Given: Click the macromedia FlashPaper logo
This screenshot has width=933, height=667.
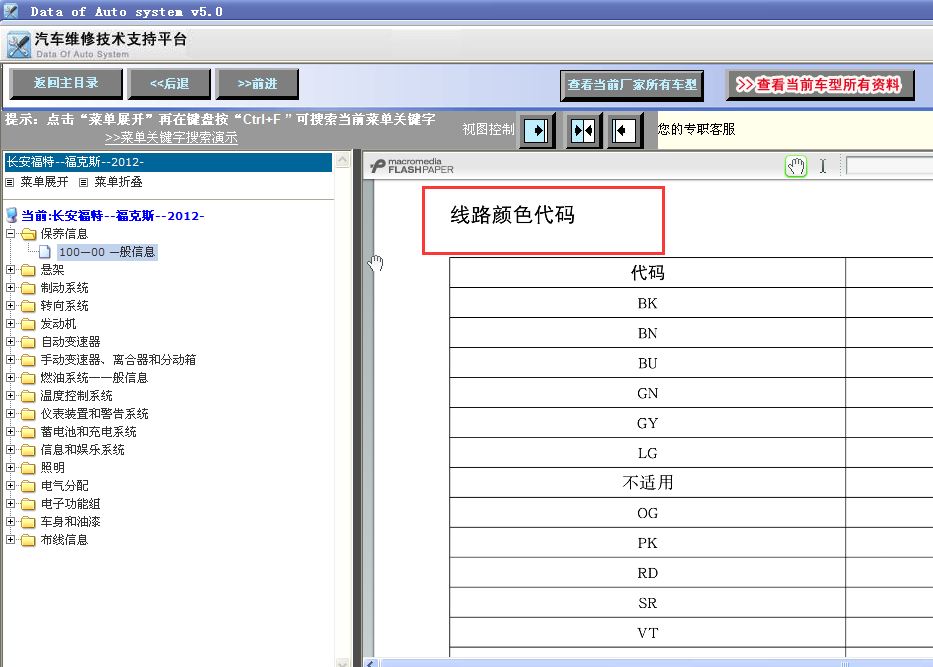Looking at the screenshot, I should coord(411,166).
